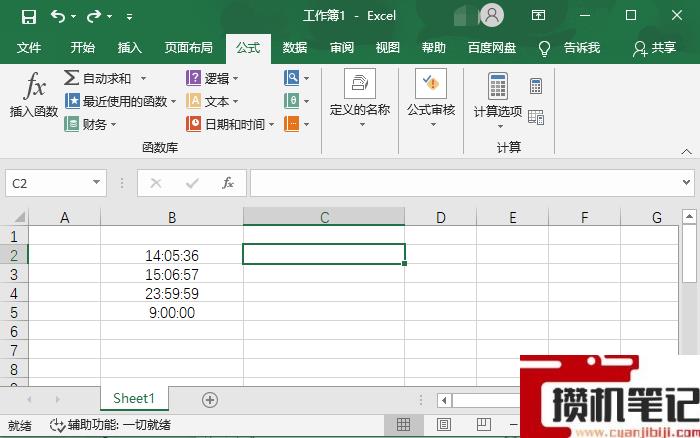Select the 公式 tab
This screenshot has height=438, width=700.
248,48
